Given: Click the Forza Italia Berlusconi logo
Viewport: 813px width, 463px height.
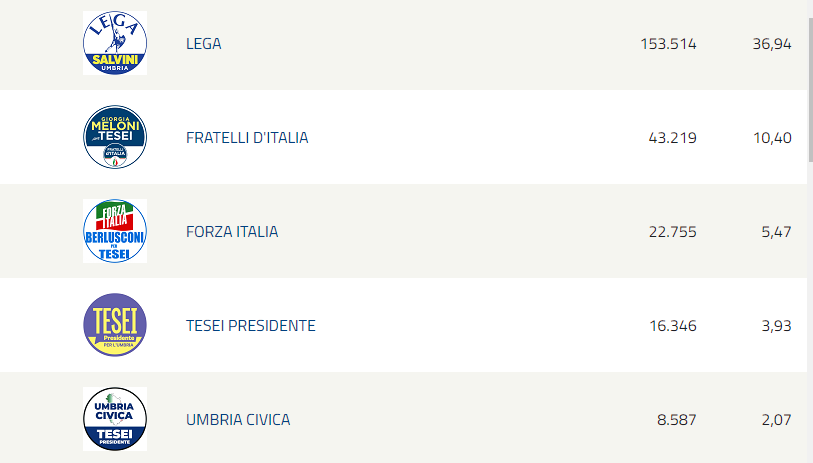Looking at the screenshot, I should pyautogui.click(x=115, y=231).
